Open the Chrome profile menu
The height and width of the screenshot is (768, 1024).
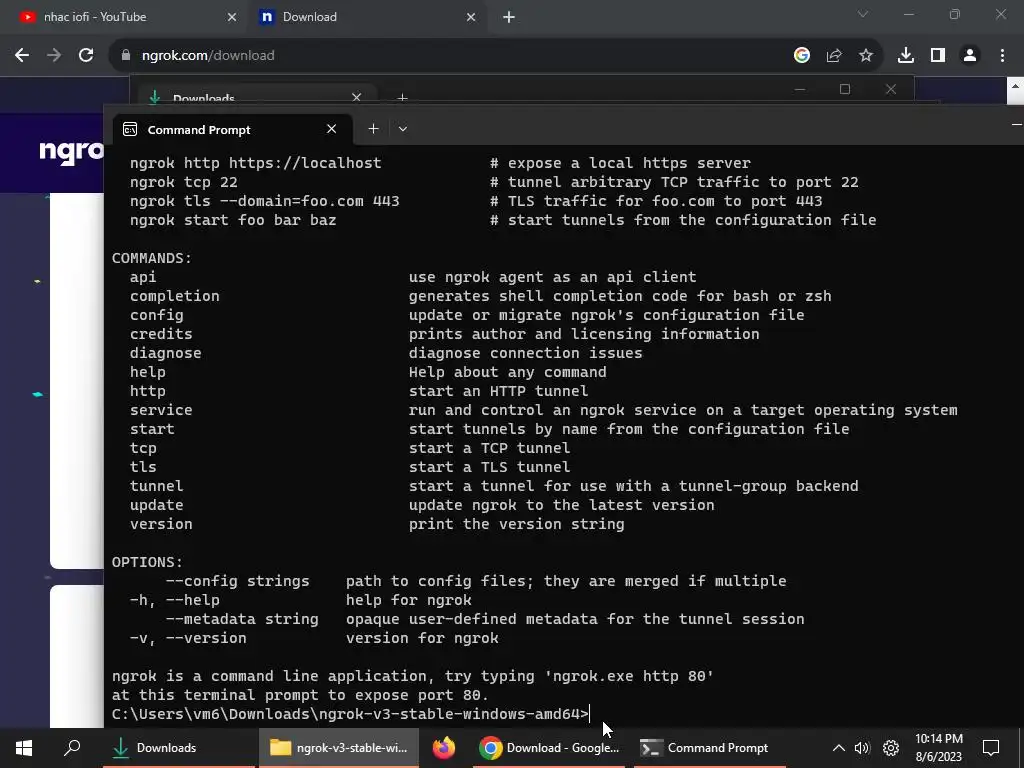970,56
